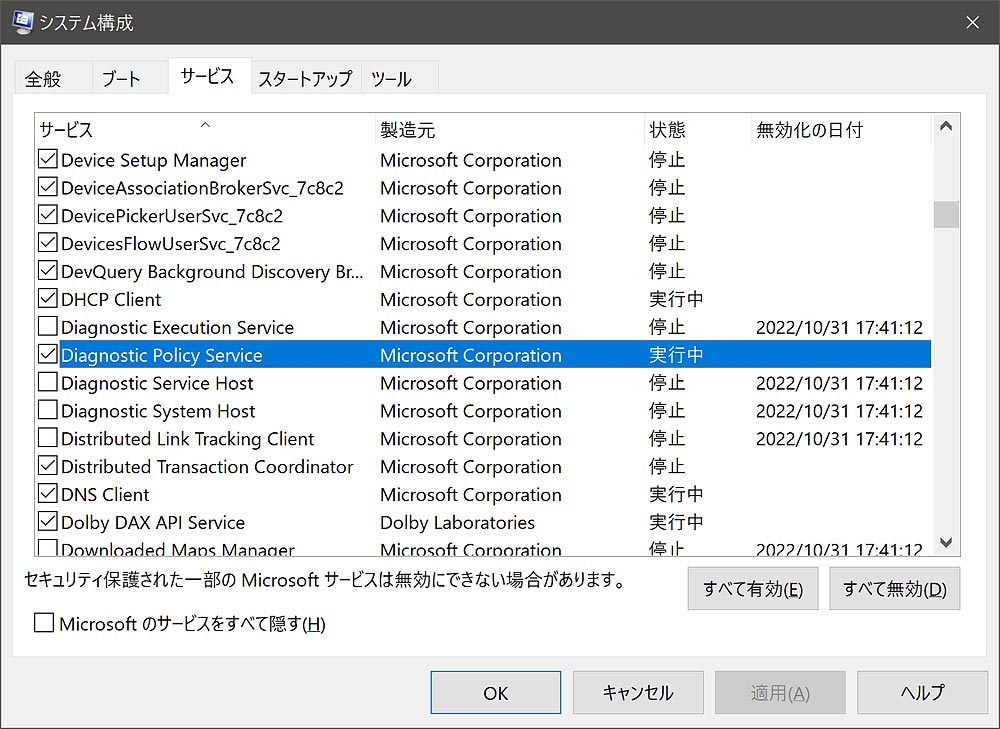Confirm with the OK button

coord(495,692)
